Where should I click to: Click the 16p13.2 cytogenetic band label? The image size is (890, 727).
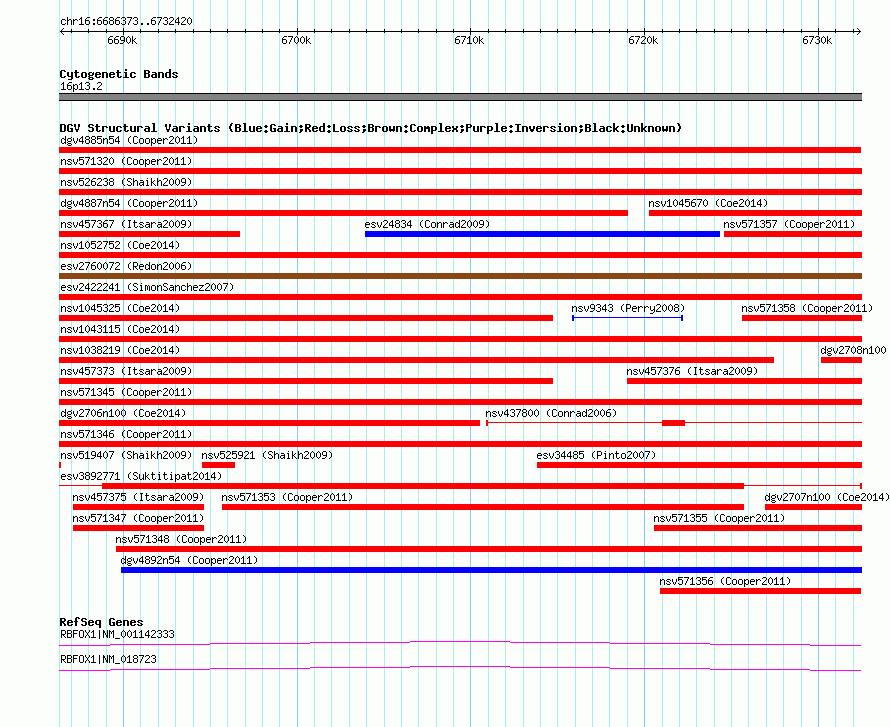81,86
